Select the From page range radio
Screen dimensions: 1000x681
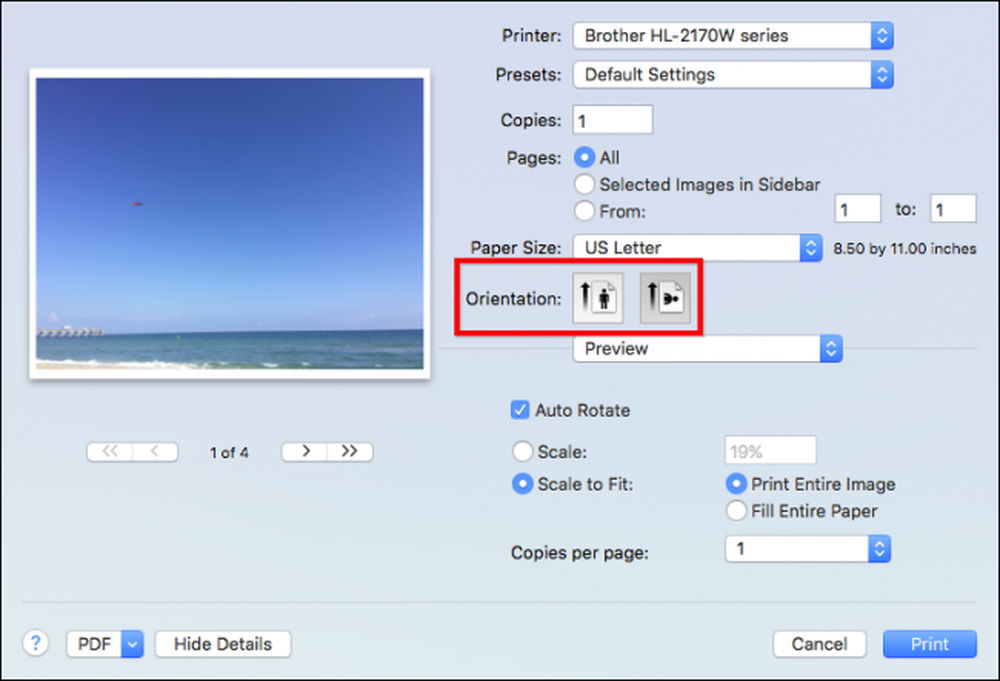(x=584, y=211)
